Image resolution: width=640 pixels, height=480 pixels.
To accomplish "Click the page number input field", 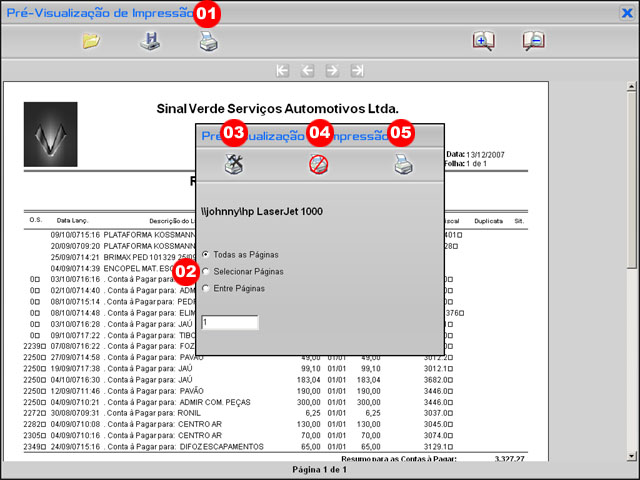I will (229, 323).
